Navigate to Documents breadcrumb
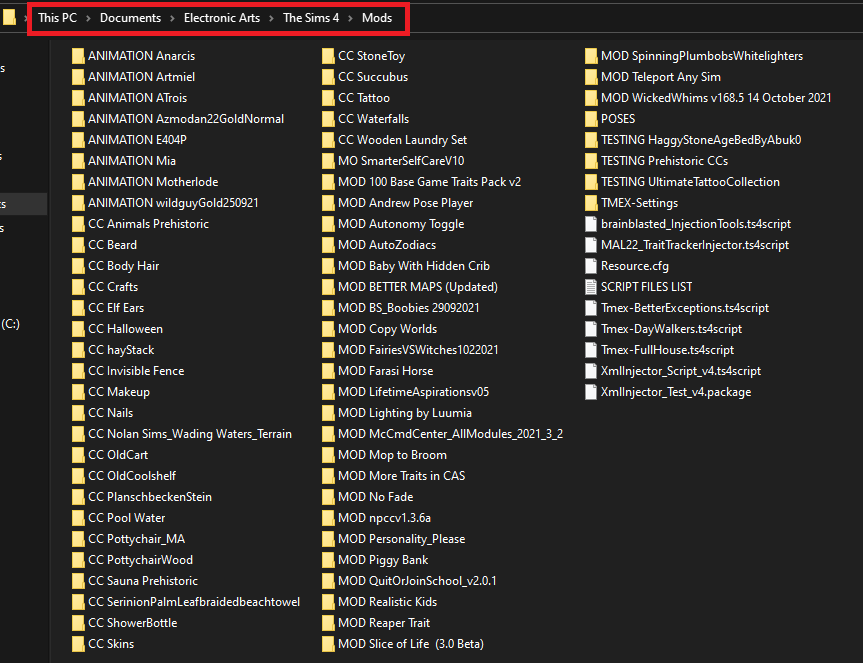This screenshot has width=863, height=663. pyautogui.click(x=130, y=18)
